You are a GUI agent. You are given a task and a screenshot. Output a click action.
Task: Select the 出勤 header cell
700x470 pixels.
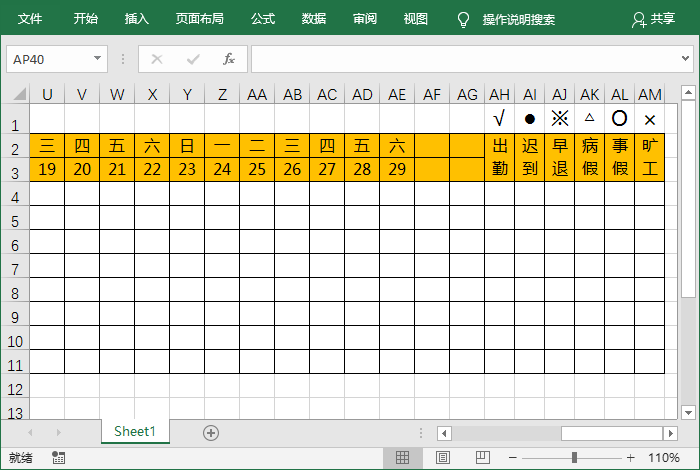[x=500, y=157]
